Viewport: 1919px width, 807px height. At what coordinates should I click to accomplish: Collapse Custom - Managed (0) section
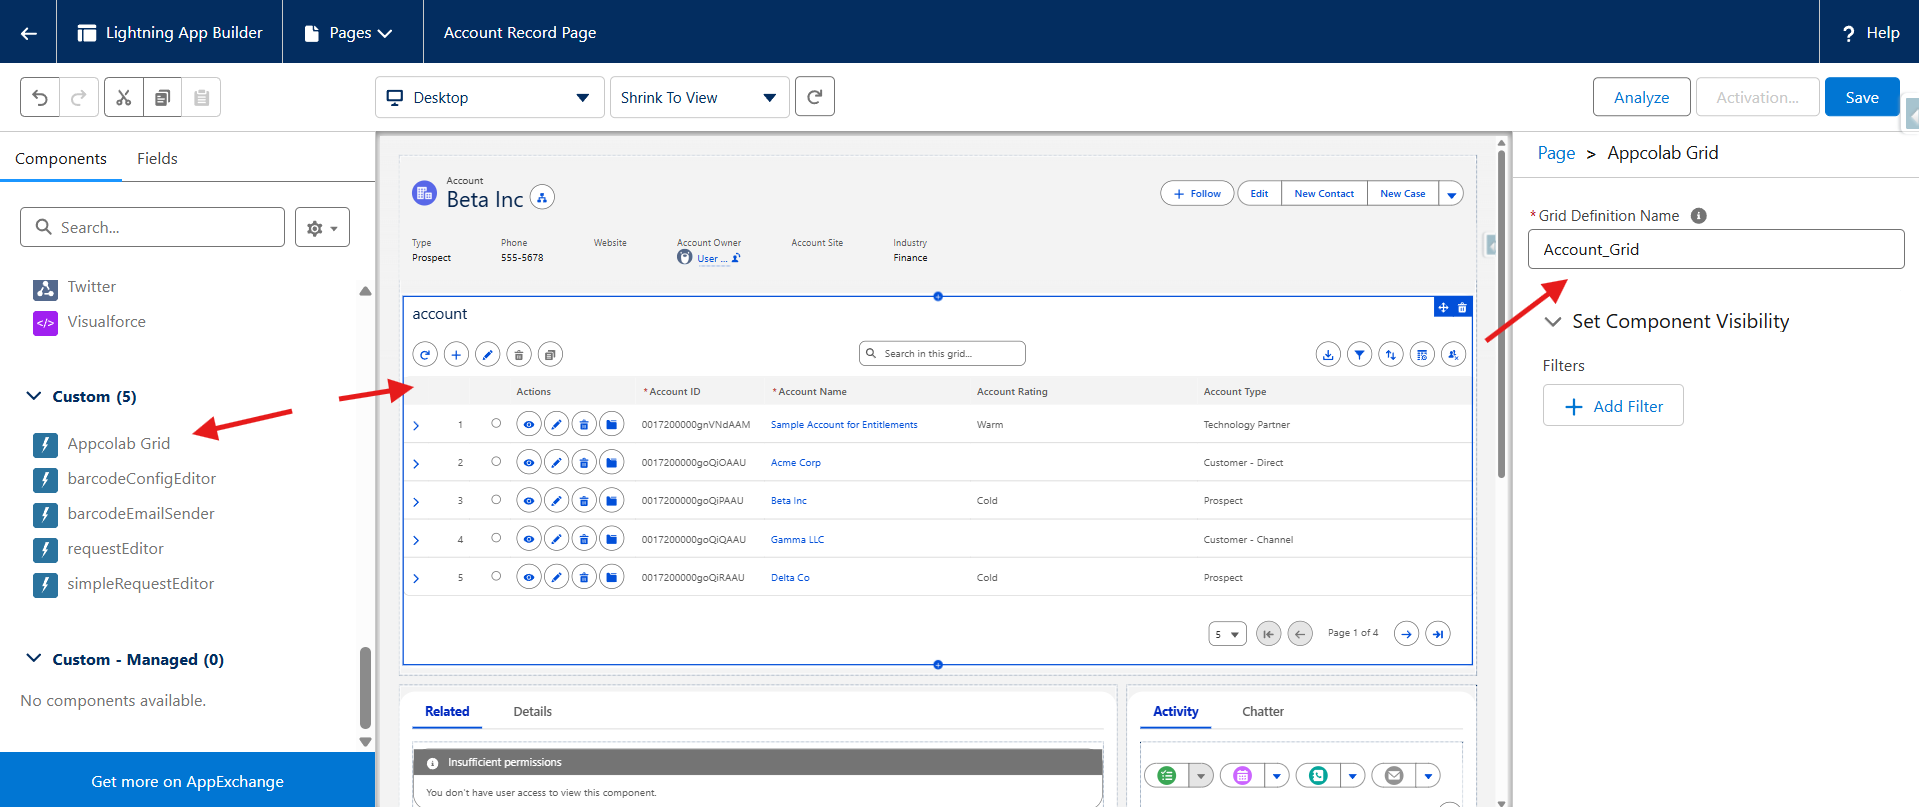point(34,658)
